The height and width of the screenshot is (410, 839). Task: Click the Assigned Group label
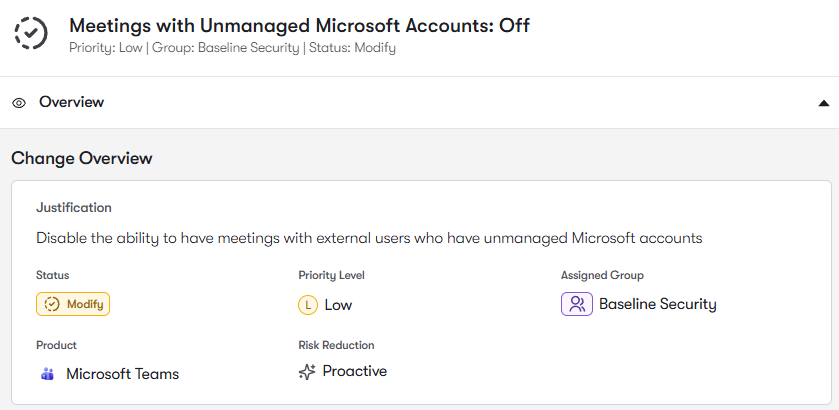point(602,275)
